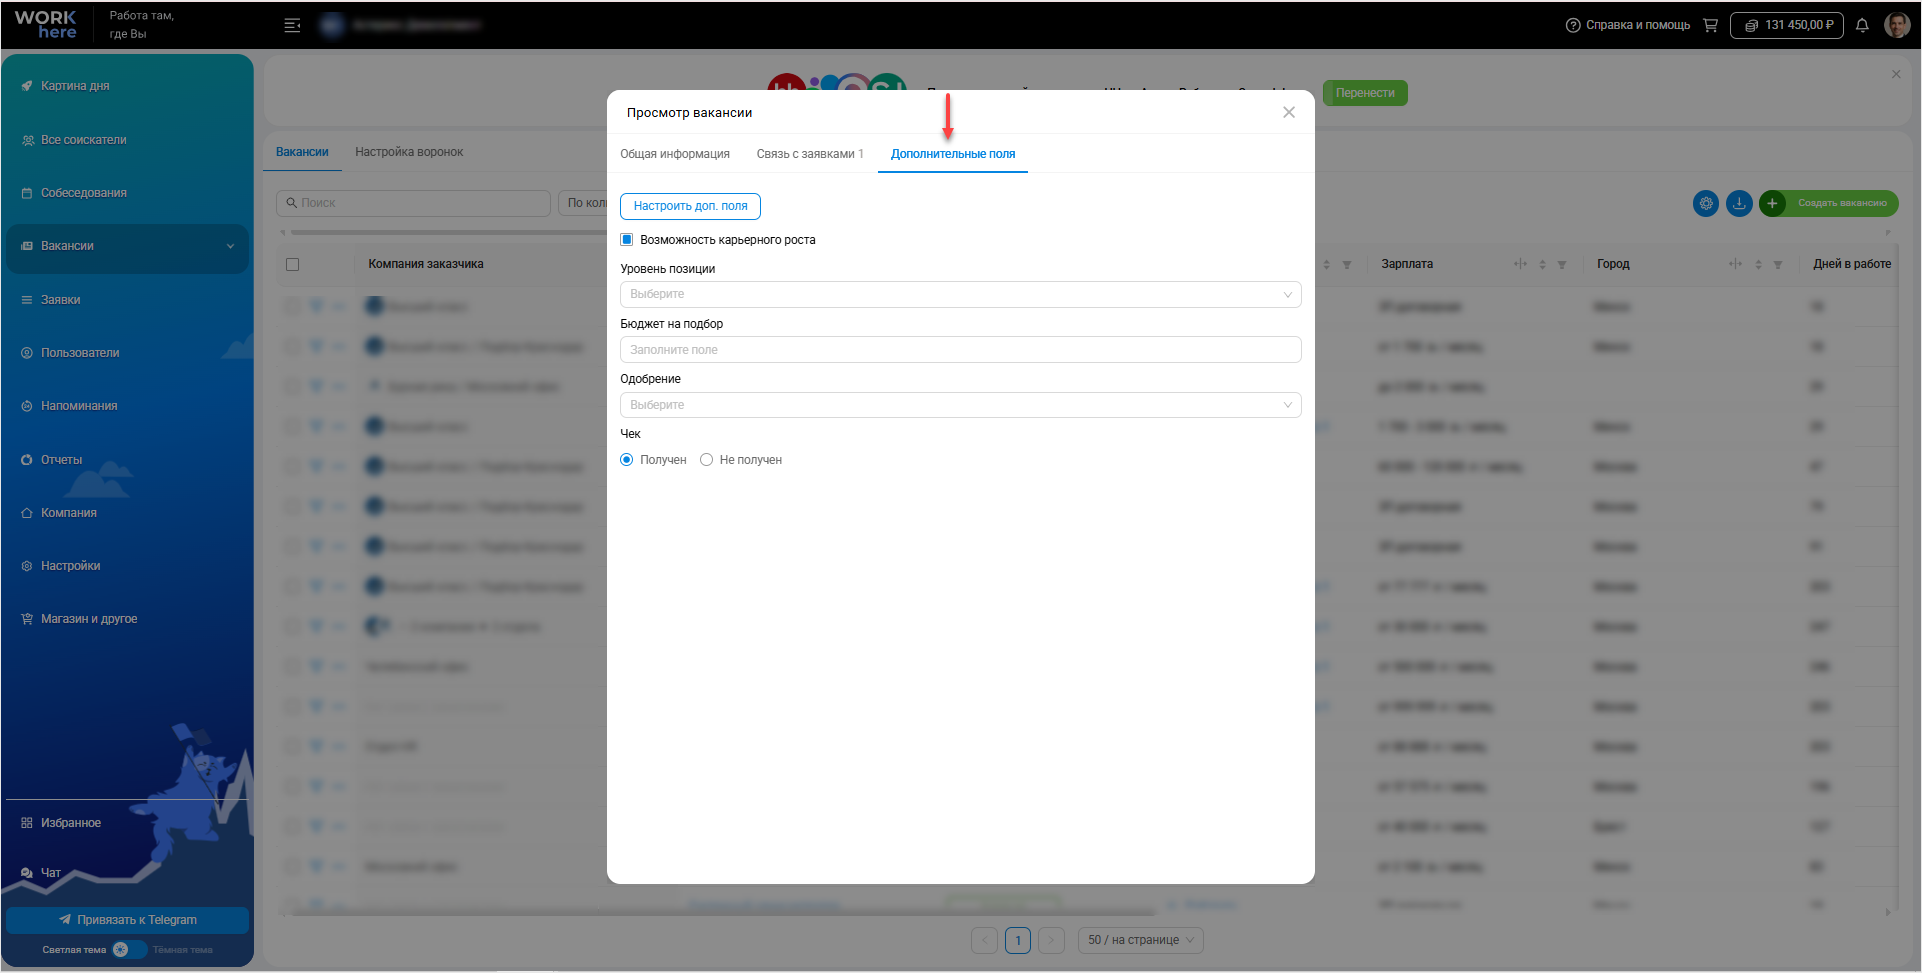Screen dimensions: 1922x973
Task: Click the Город column filter icon
Action: coord(1778,265)
